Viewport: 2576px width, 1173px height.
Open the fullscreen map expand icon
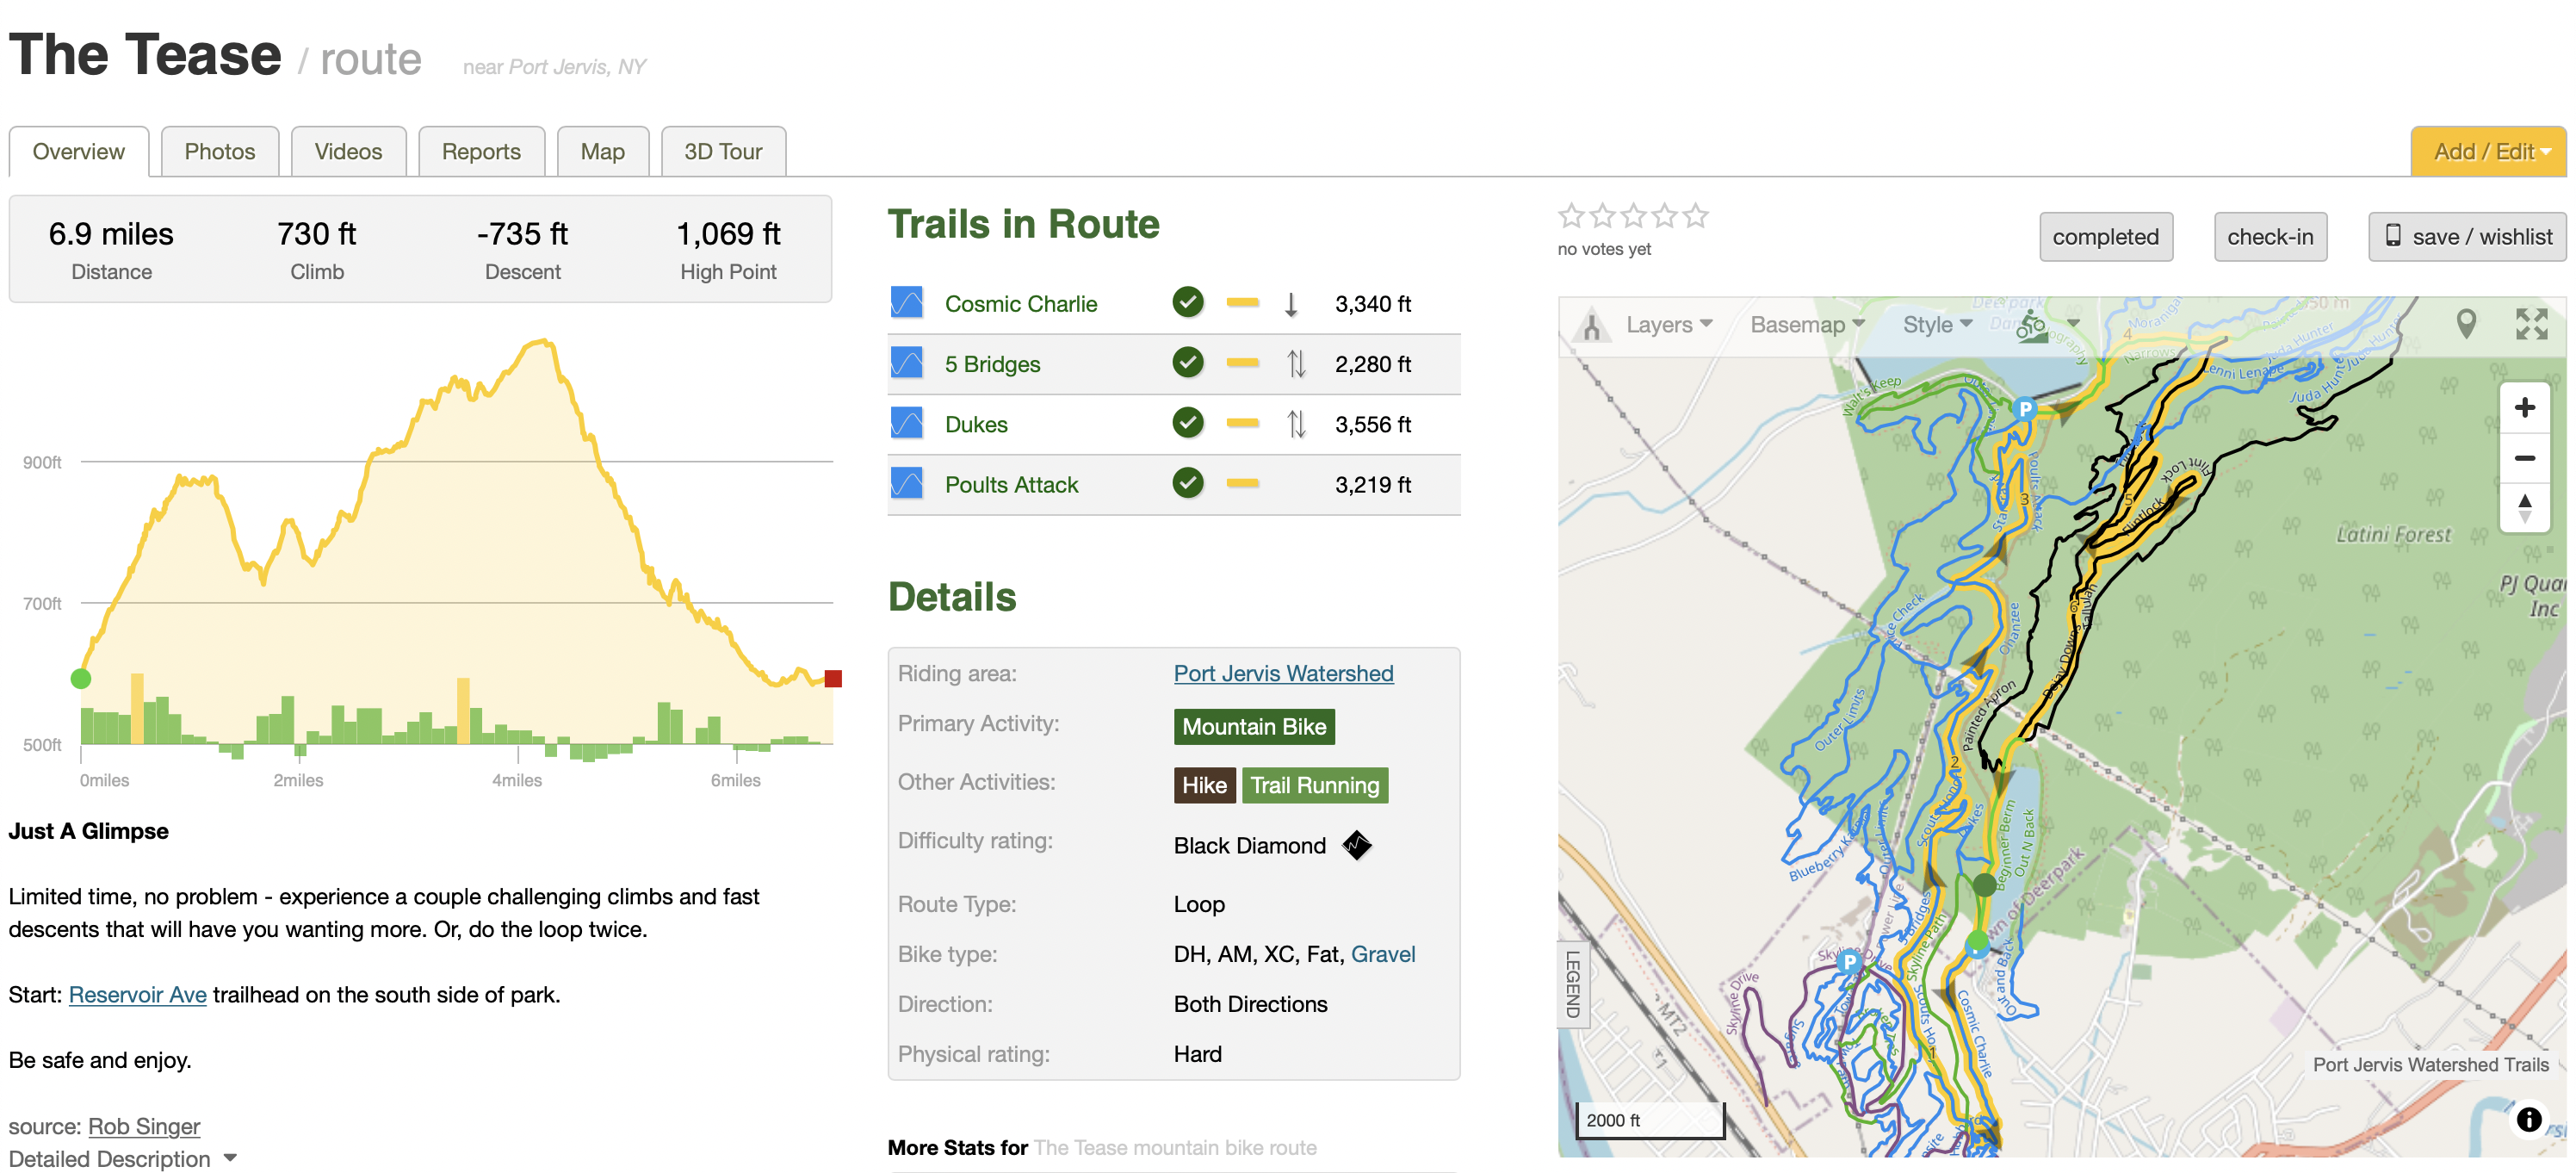coord(2531,324)
